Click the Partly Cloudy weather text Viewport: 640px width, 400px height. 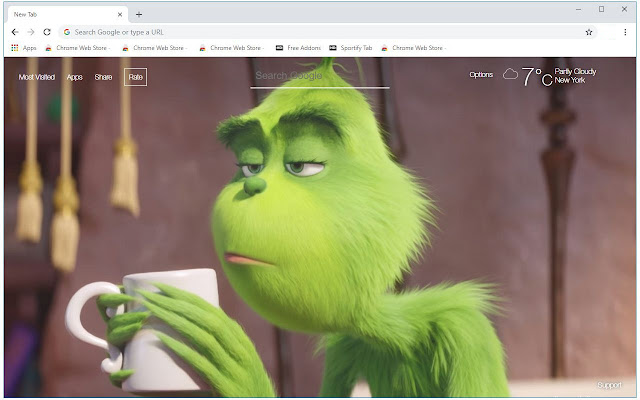[x=575, y=71]
